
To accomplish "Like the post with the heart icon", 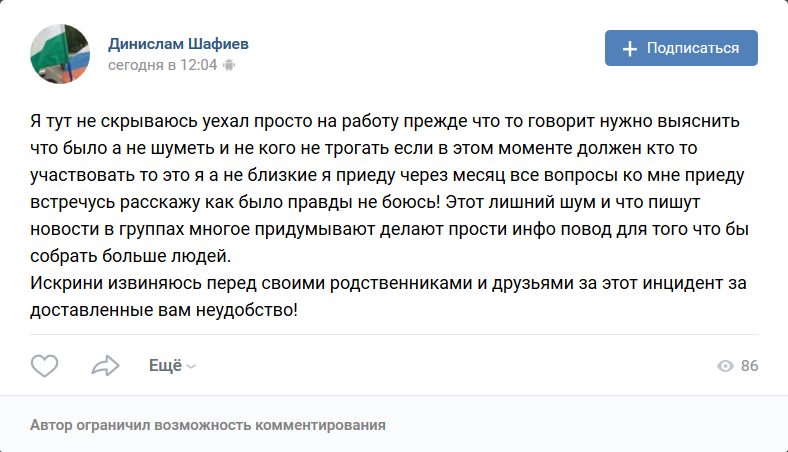I will point(45,366).
